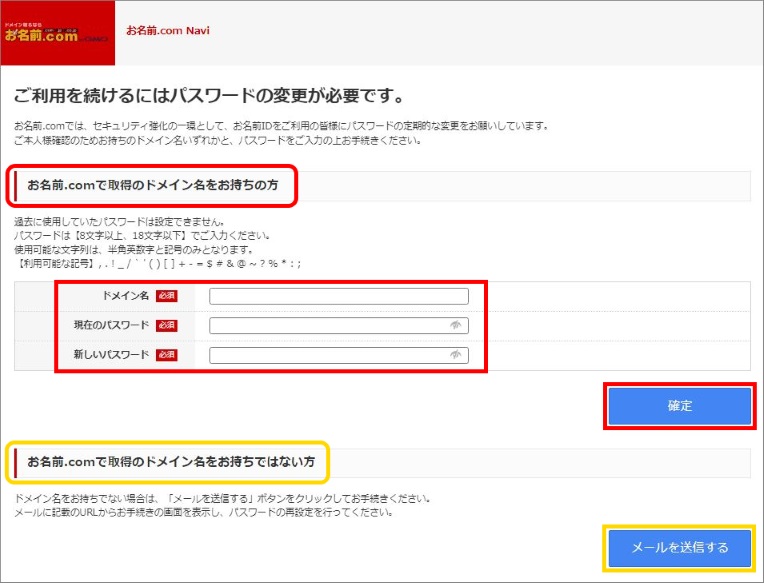This screenshot has width=764, height=583.
Task: Show the new password via eye icon
Action: click(x=456, y=355)
